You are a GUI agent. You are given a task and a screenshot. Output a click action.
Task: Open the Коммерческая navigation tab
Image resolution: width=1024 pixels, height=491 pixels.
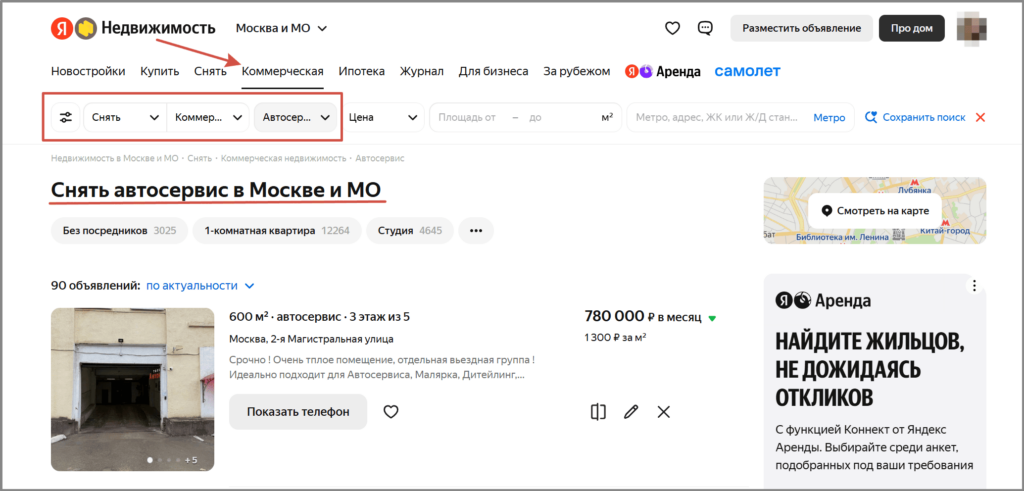(283, 71)
